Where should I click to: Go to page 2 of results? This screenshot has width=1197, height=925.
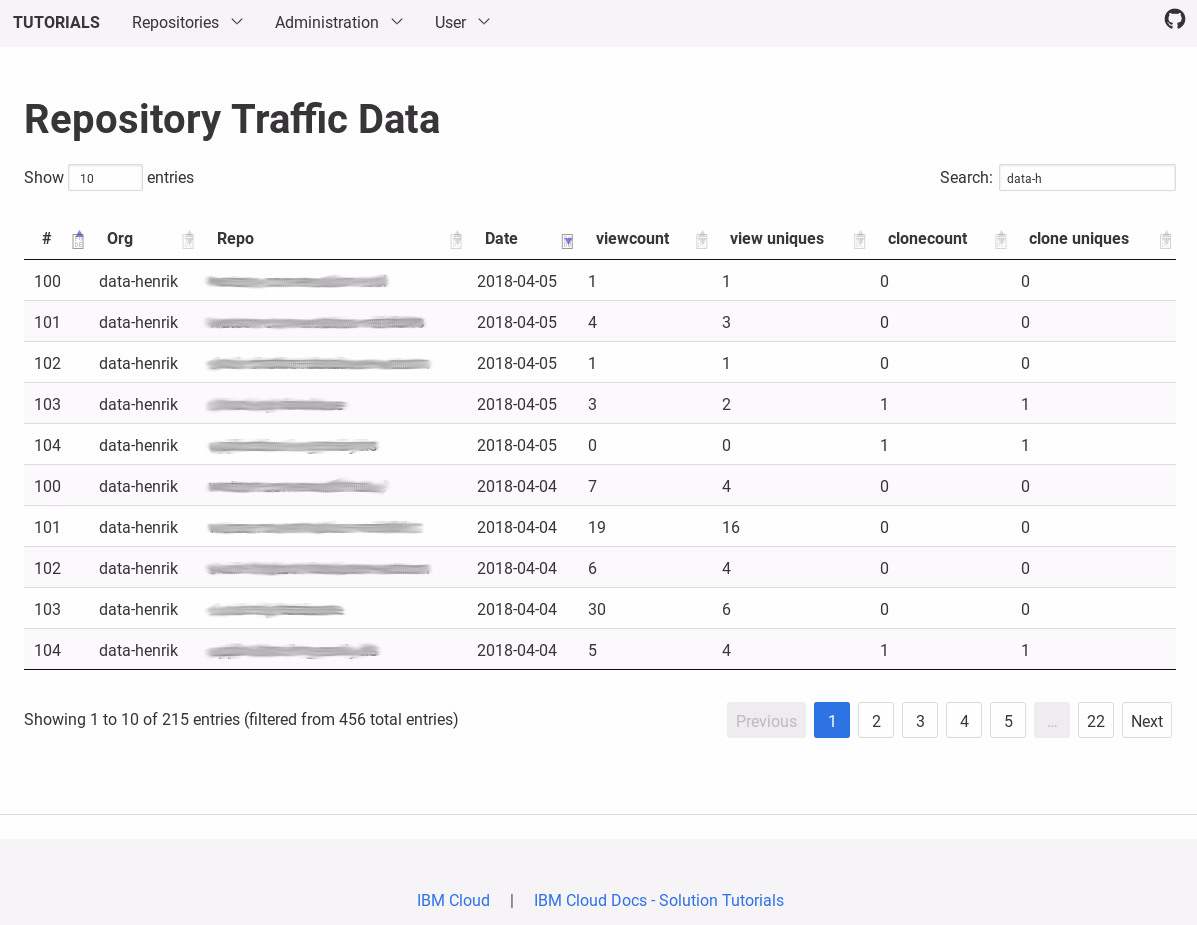876,721
